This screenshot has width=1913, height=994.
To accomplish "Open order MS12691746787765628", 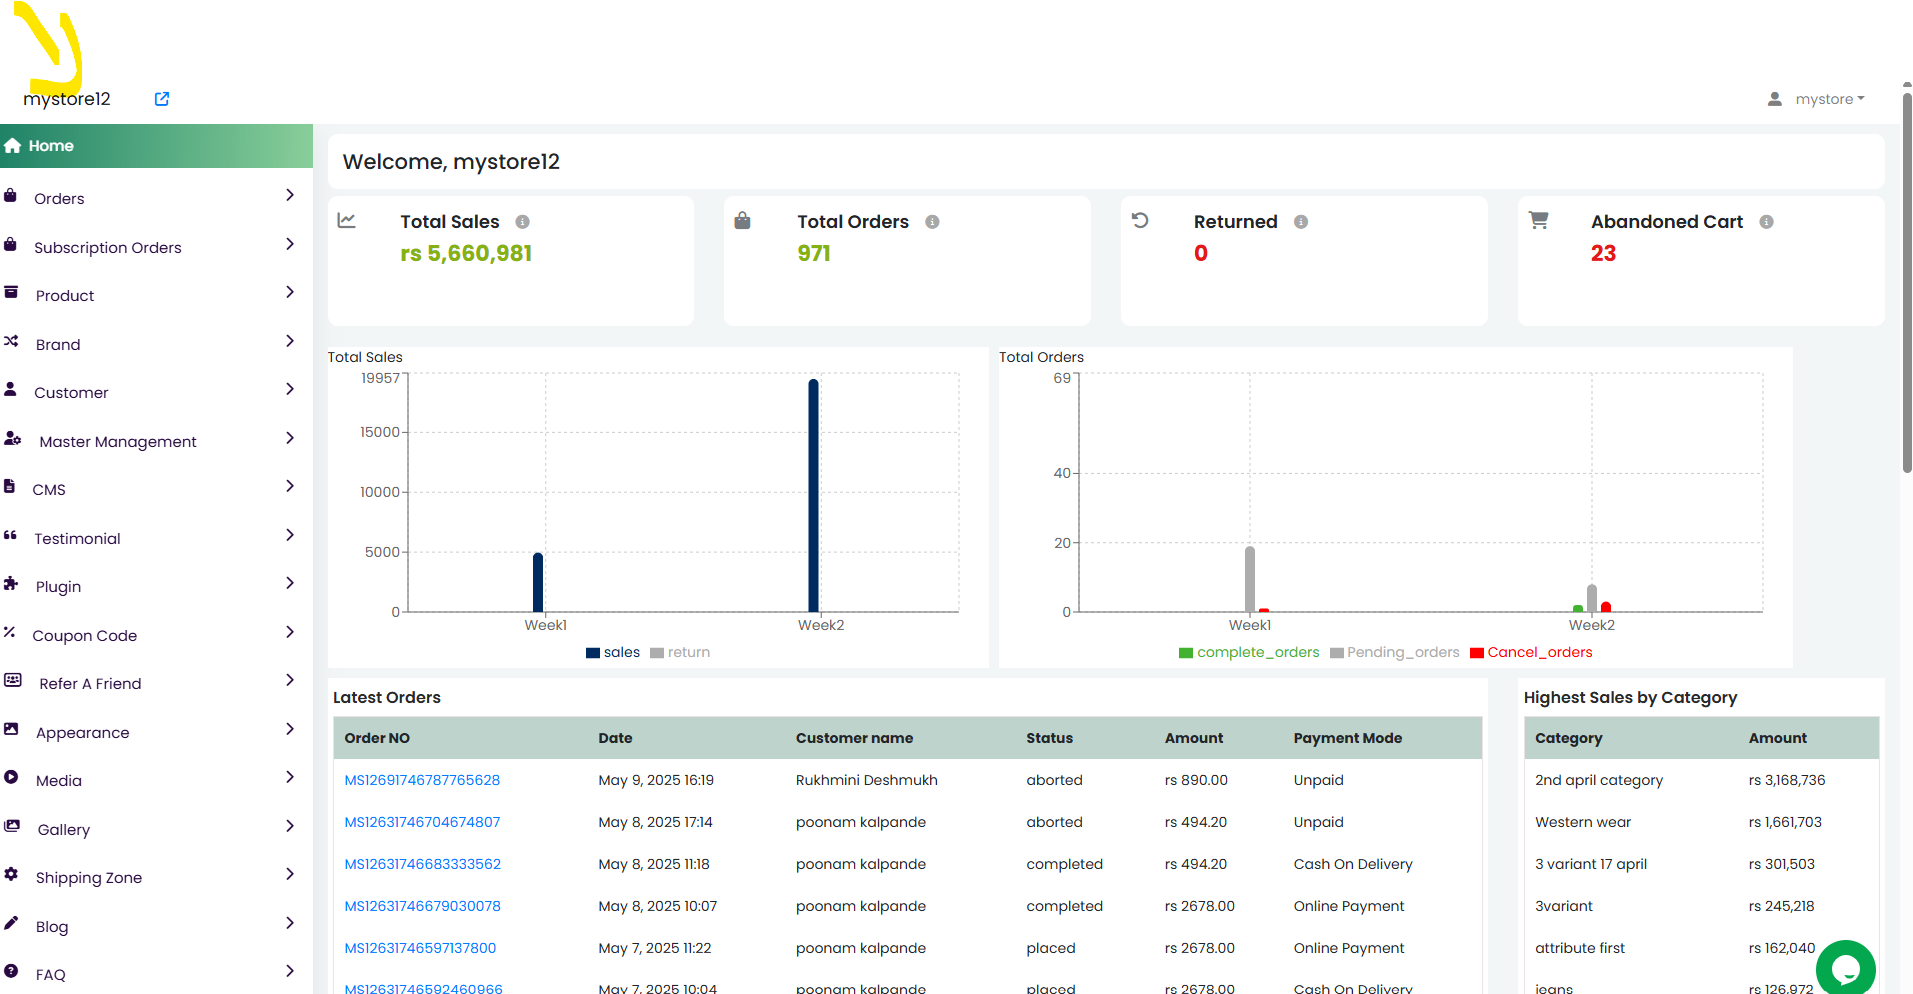I will click(422, 780).
